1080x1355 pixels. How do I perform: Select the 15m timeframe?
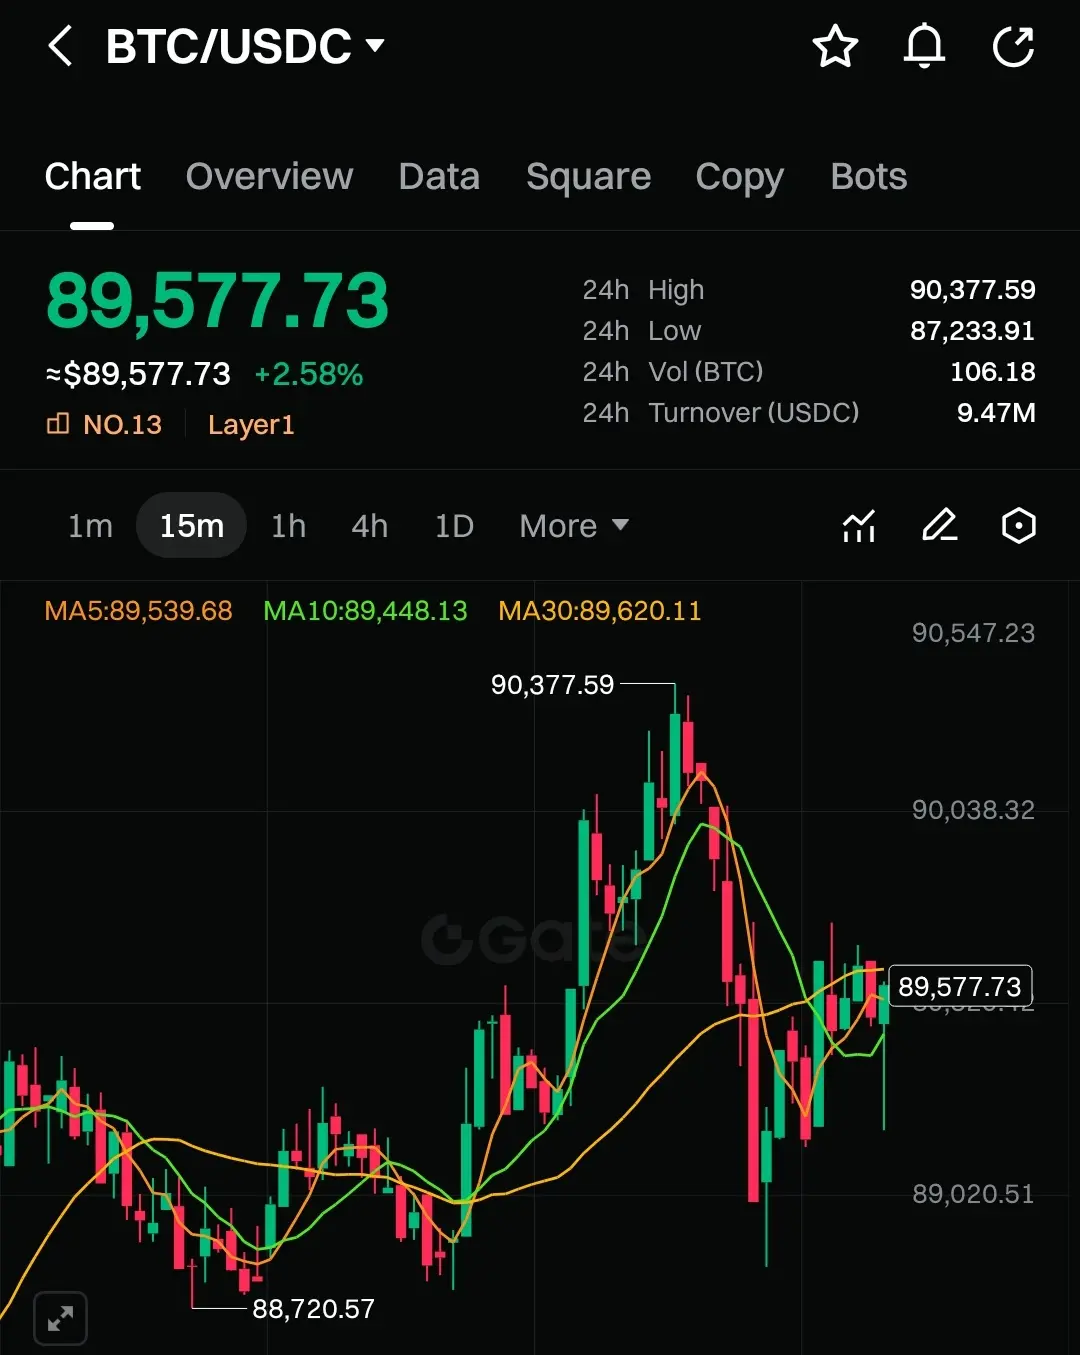[191, 526]
